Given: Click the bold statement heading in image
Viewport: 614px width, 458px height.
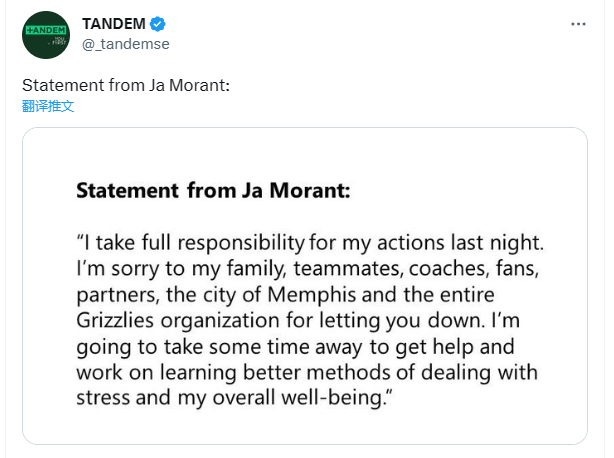Looking at the screenshot, I should (x=214, y=191).
